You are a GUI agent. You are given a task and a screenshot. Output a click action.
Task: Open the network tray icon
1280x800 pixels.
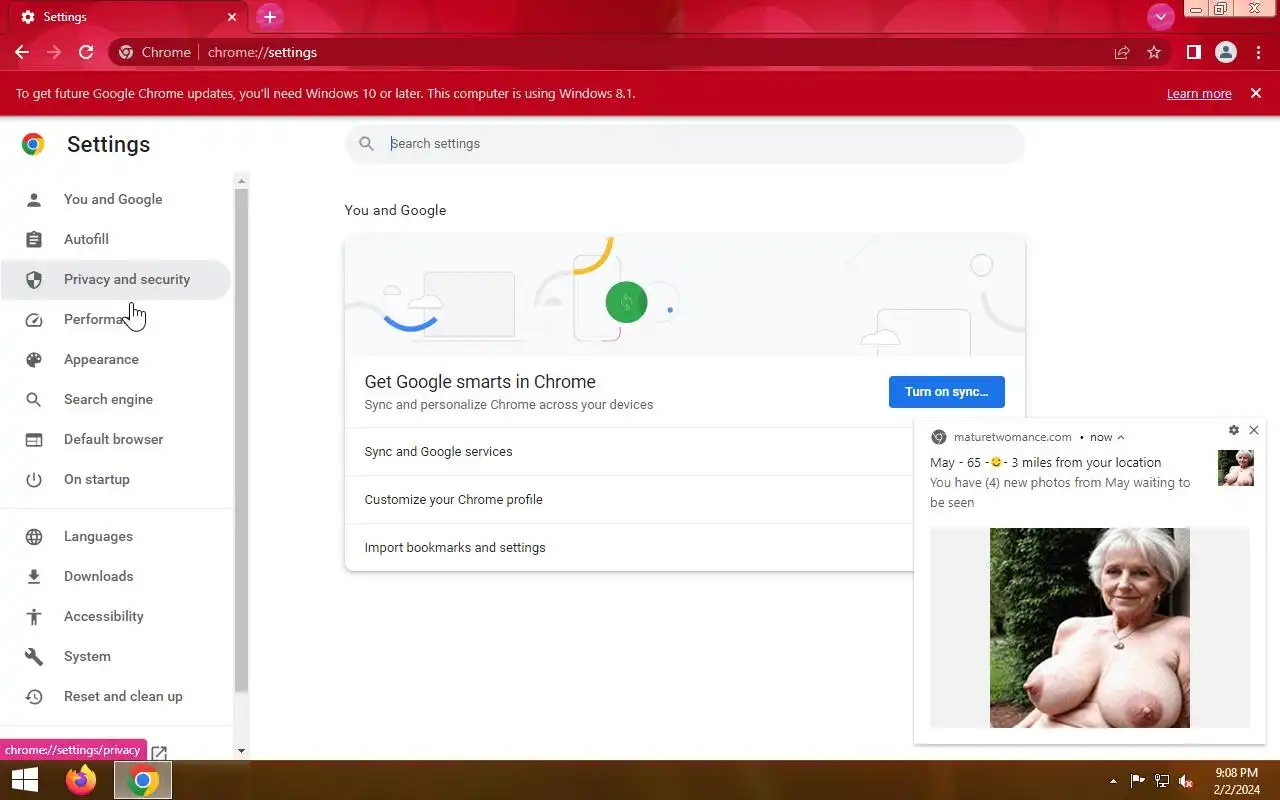tap(1162, 781)
